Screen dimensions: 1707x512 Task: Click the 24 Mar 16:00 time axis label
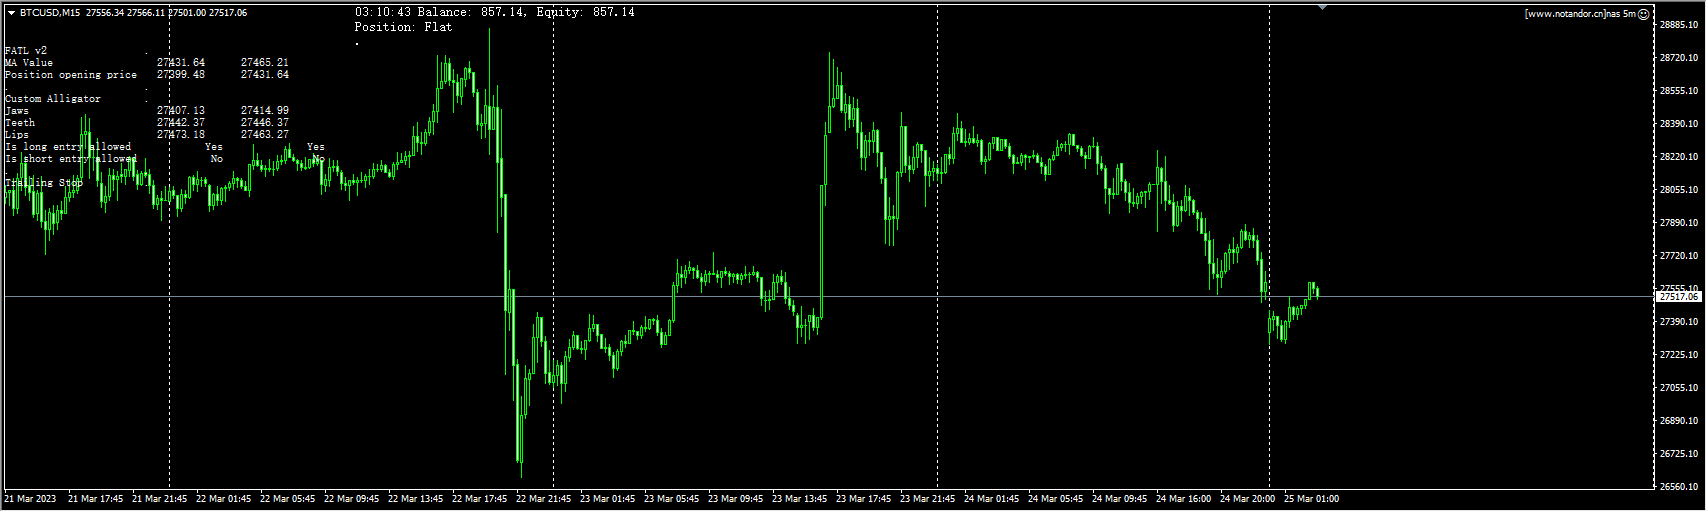click(1183, 499)
